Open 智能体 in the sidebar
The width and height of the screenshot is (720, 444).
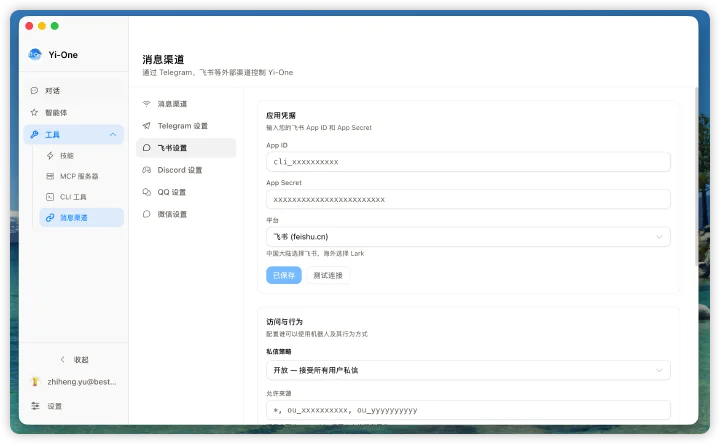(73, 112)
